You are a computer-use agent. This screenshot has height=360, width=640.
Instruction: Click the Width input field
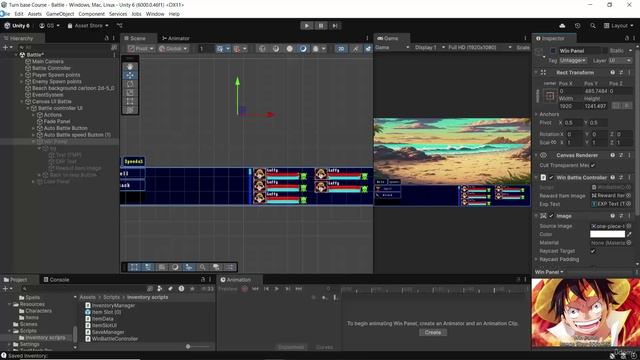pos(570,106)
